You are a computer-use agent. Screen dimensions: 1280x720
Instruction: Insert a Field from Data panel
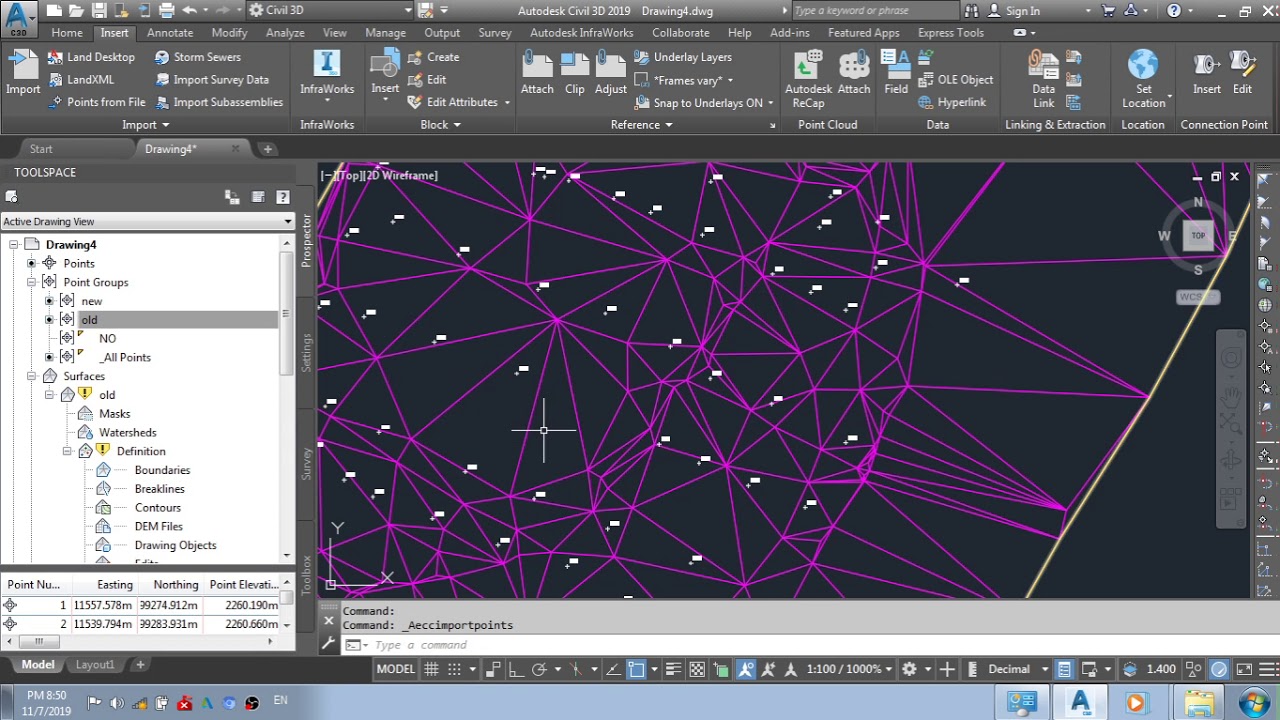(896, 72)
